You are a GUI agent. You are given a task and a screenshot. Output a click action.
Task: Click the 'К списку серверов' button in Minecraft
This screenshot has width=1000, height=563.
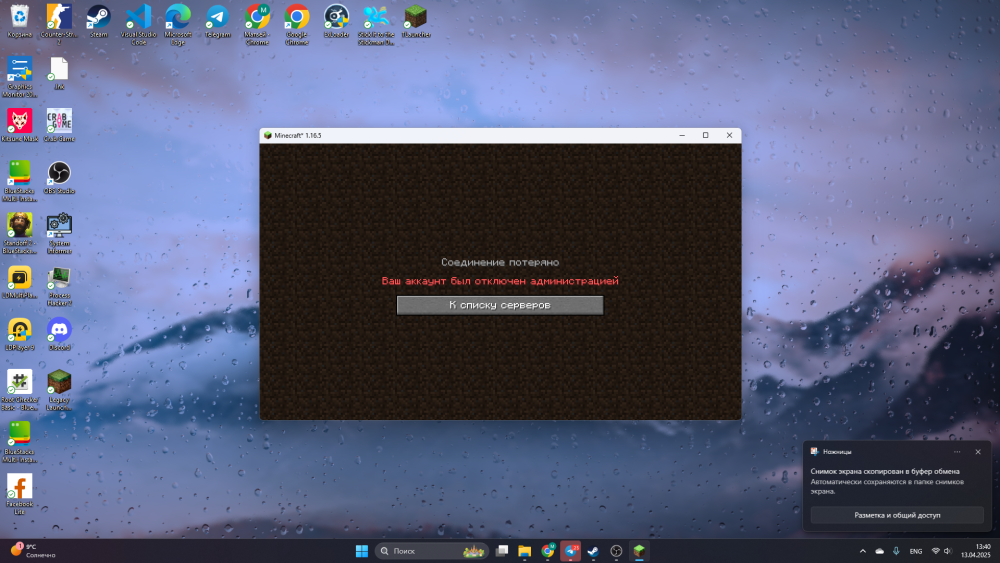click(499, 305)
